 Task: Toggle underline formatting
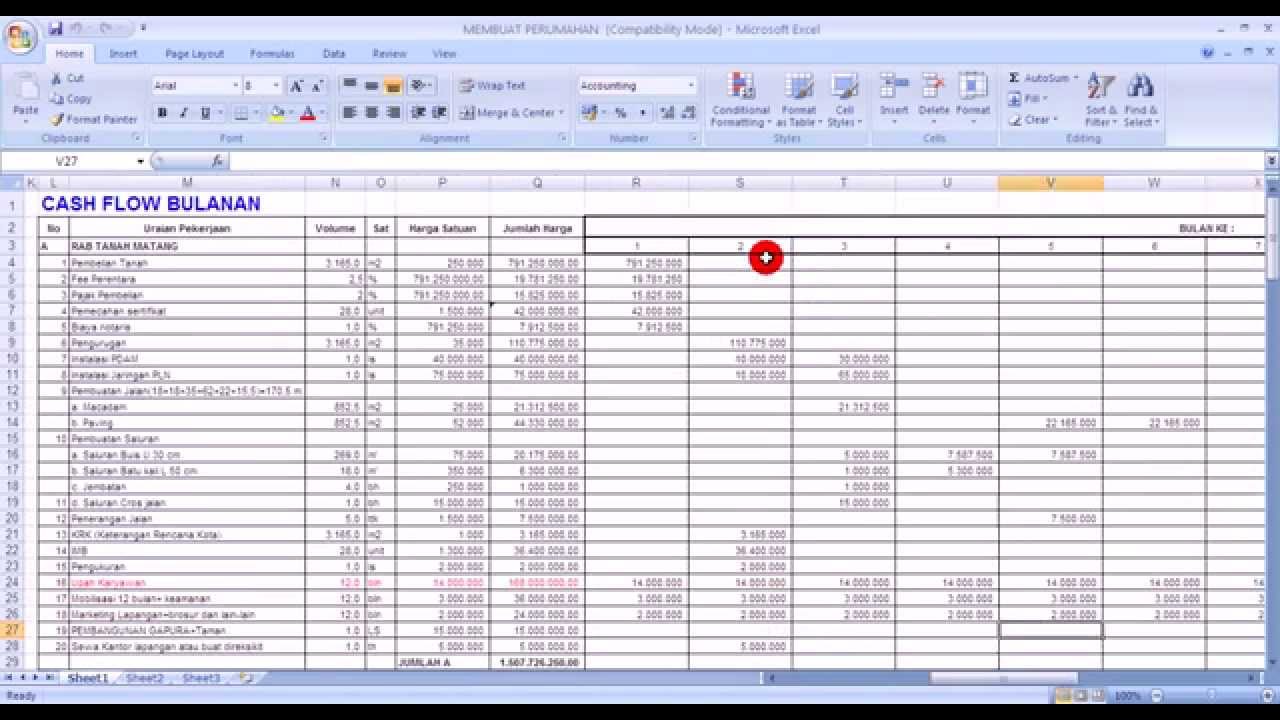(205, 113)
